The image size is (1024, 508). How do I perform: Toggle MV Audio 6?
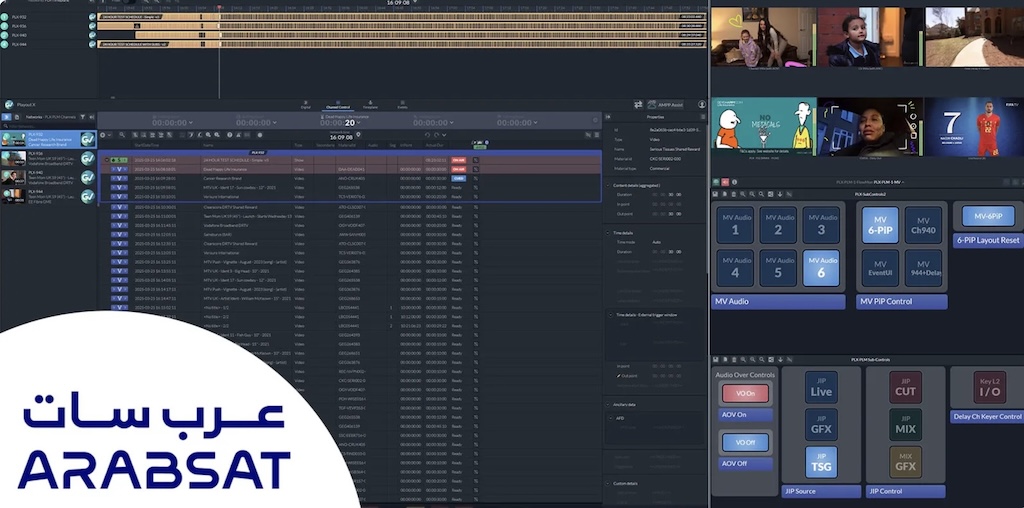click(x=821, y=268)
